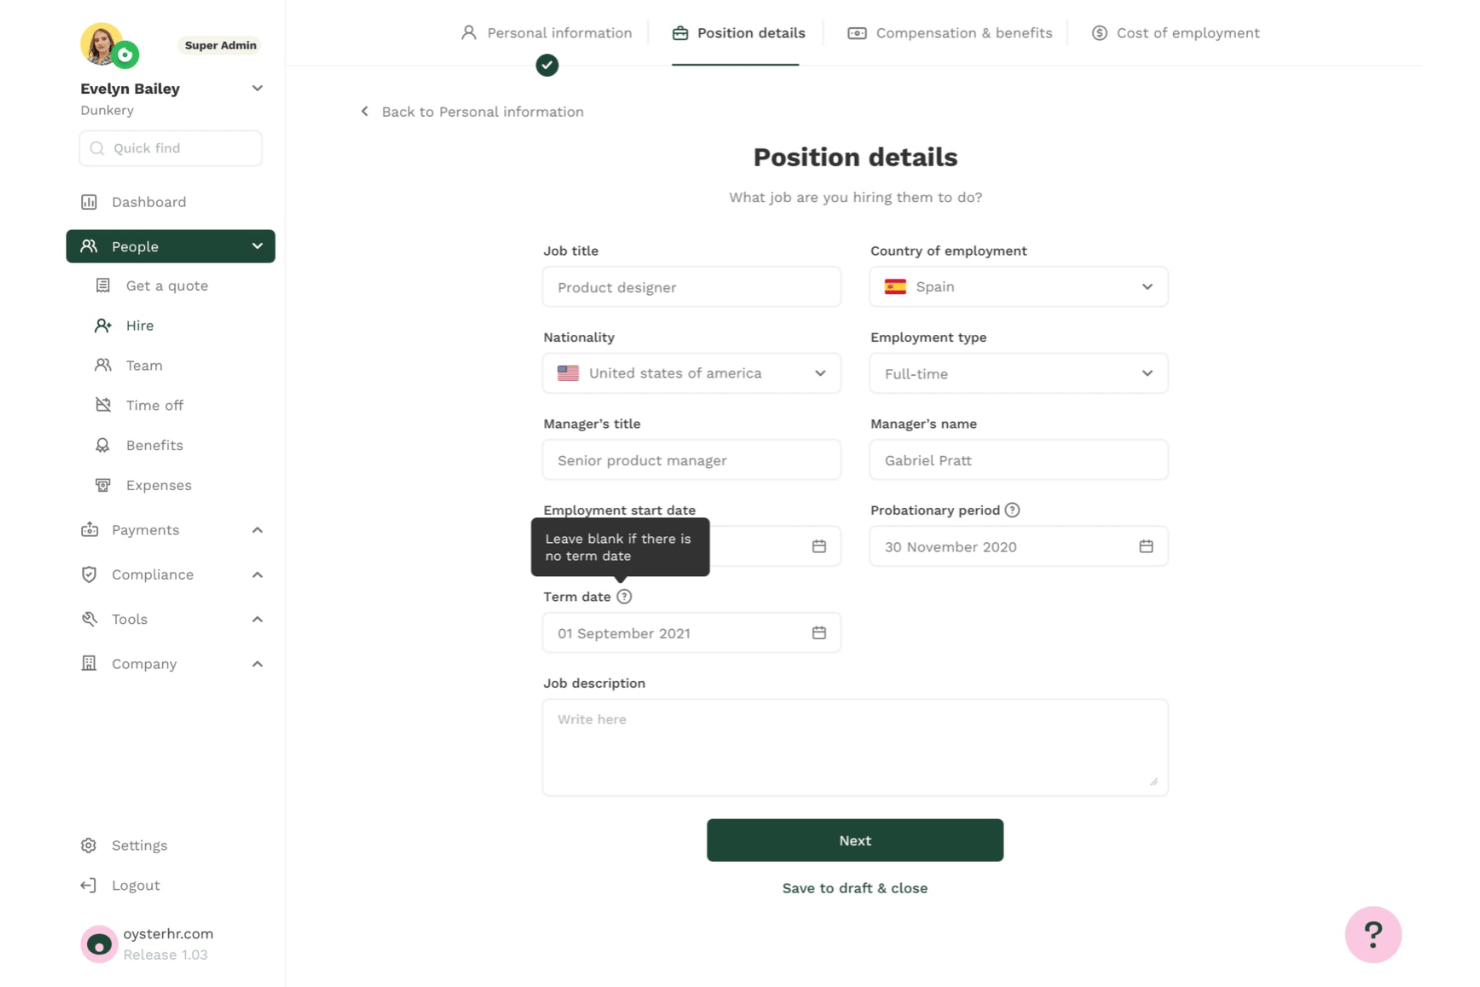Collapse the People section chevron
Screen dimensions: 1480x987
[x=257, y=246]
